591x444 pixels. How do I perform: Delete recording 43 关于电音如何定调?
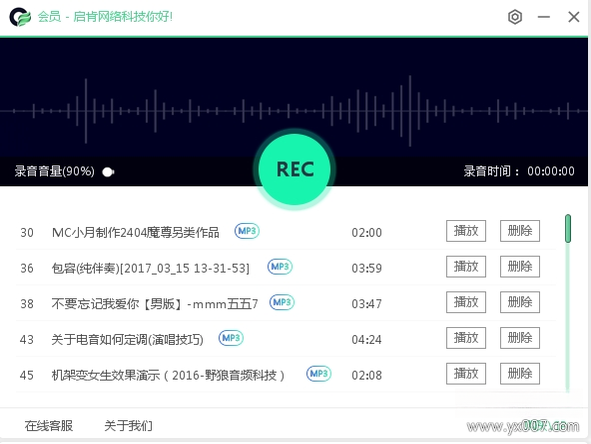pyautogui.click(x=520, y=338)
